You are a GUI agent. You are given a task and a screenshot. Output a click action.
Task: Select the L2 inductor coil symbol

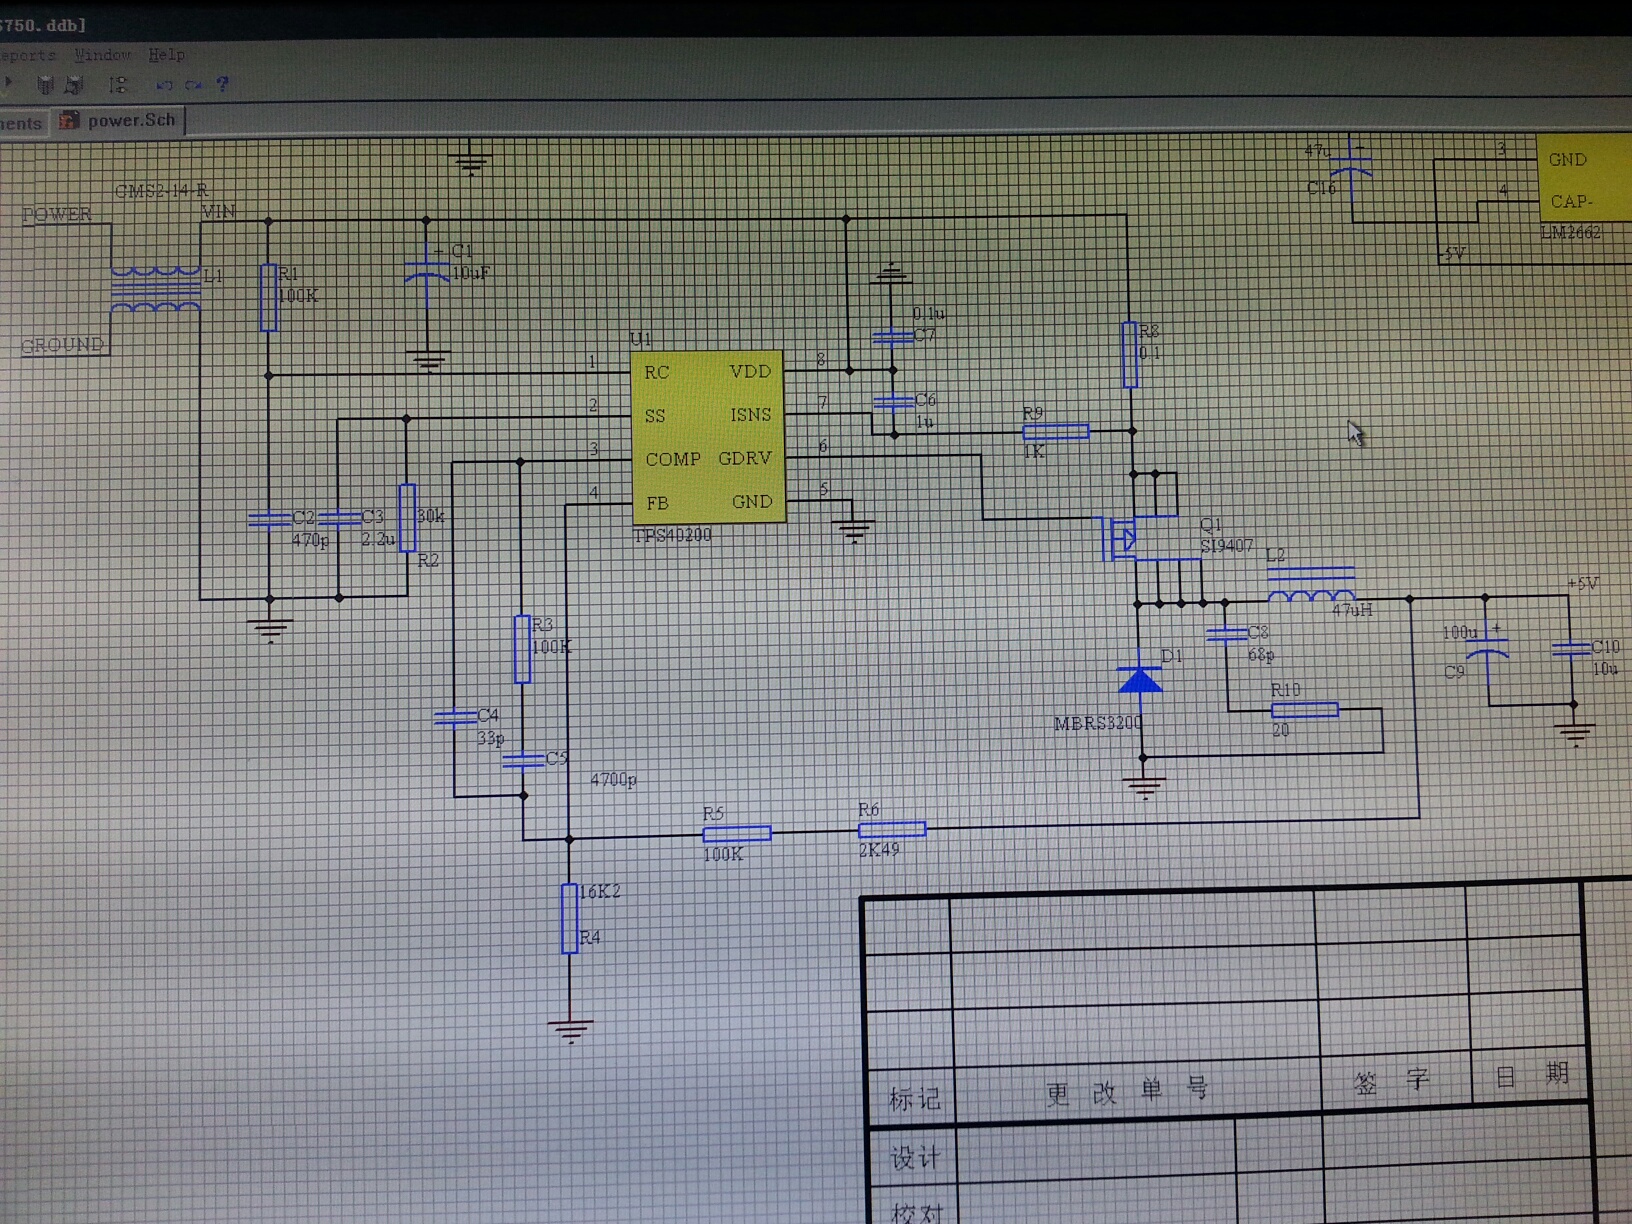click(x=1311, y=586)
